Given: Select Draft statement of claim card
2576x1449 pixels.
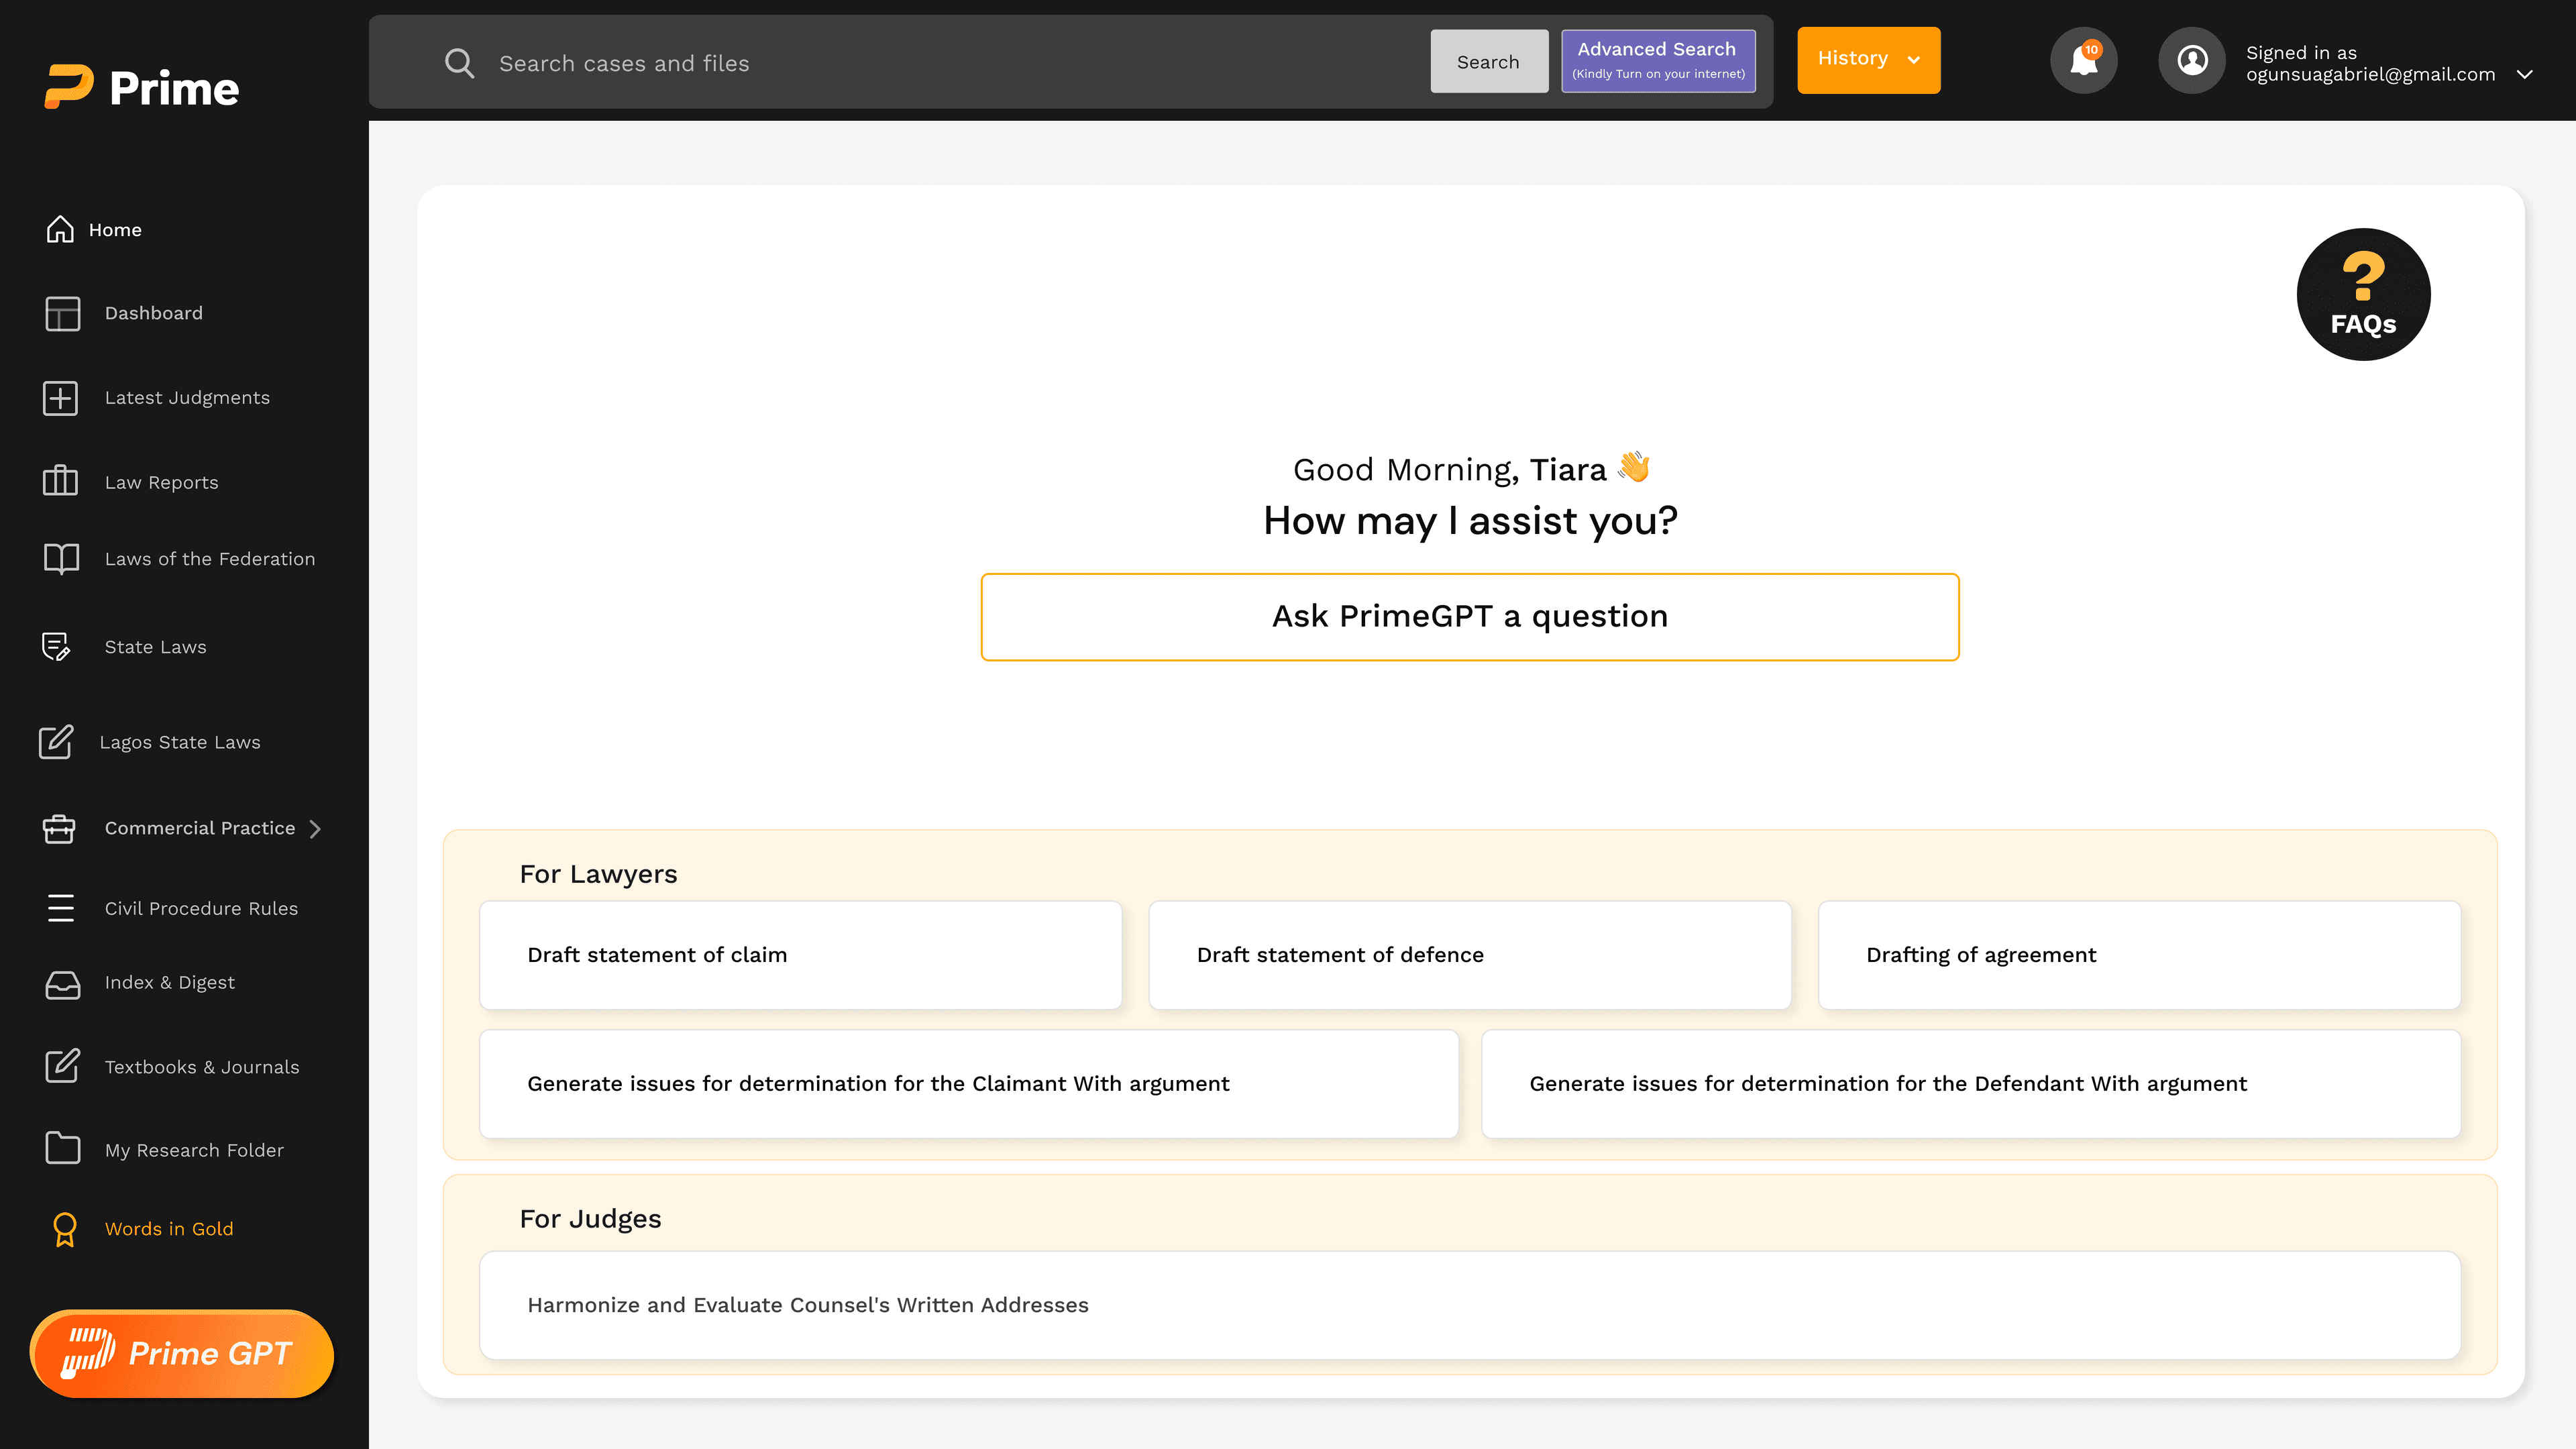Looking at the screenshot, I should click(800, 955).
